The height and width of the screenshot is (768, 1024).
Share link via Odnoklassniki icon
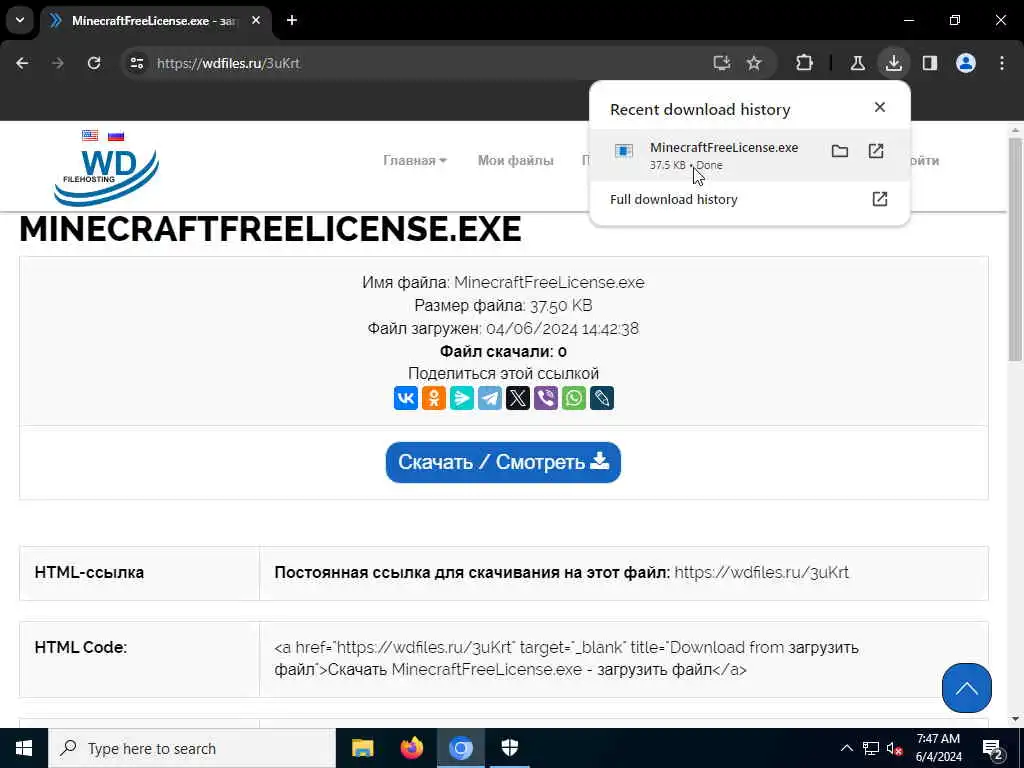tap(434, 398)
